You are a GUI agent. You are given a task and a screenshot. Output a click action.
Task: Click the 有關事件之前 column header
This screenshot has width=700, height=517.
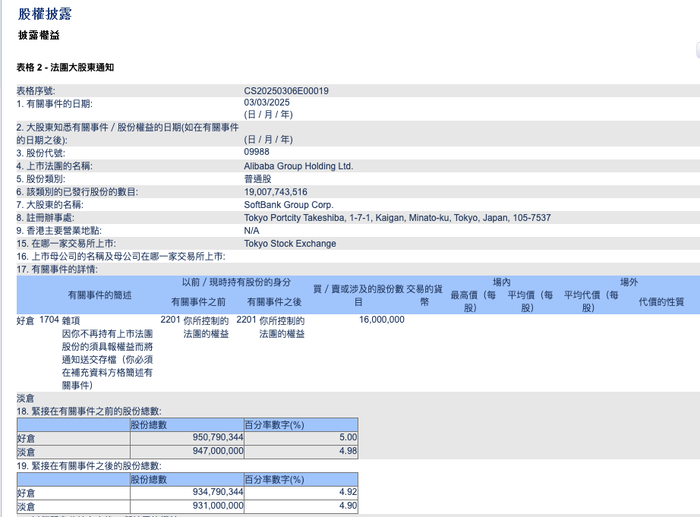tap(198, 302)
